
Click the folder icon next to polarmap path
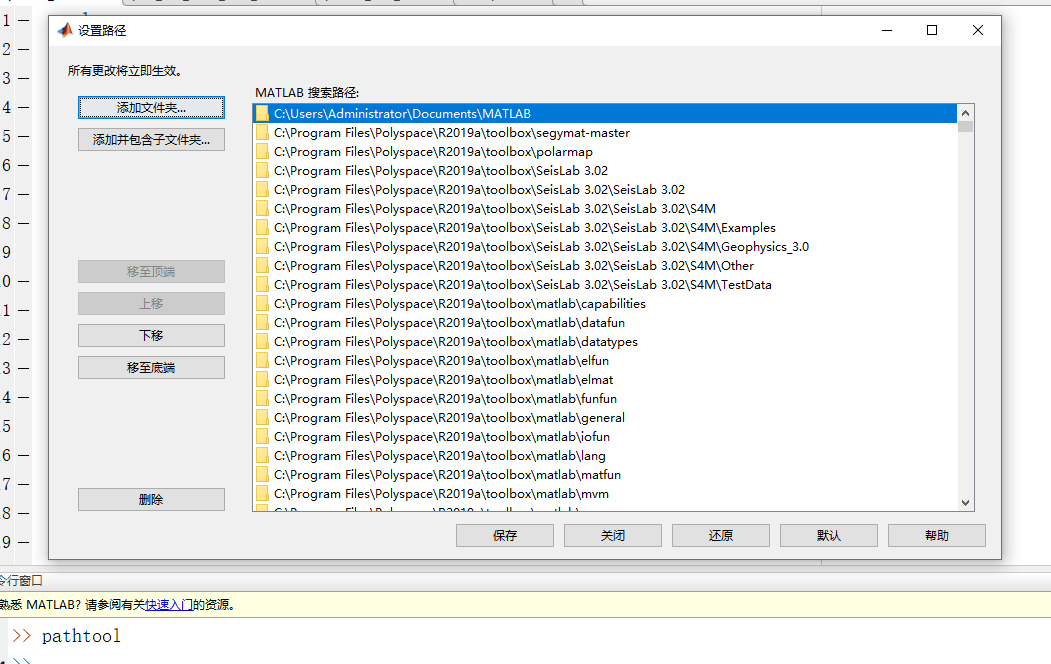pyautogui.click(x=263, y=150)
